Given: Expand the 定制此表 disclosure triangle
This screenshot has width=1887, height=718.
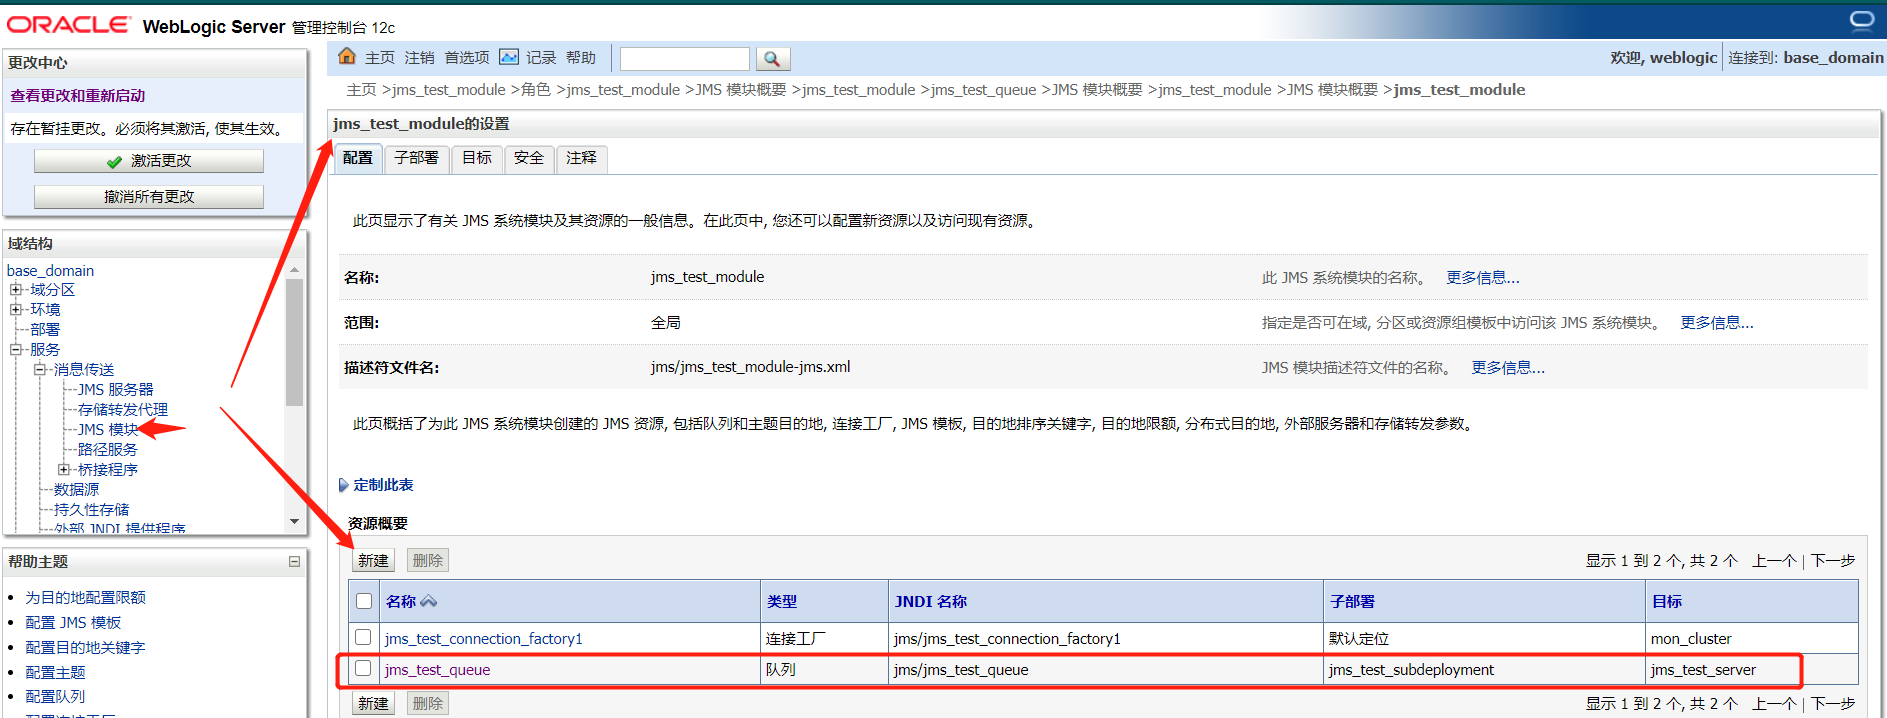Looking at the screenshot, I should tap(344, 485).
